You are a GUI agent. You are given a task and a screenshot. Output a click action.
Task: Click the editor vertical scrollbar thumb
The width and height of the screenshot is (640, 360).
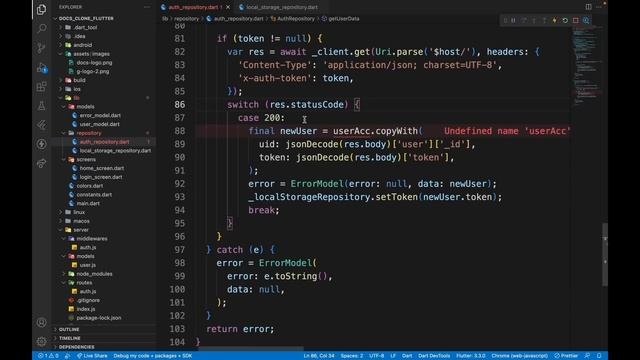point(605,254)
